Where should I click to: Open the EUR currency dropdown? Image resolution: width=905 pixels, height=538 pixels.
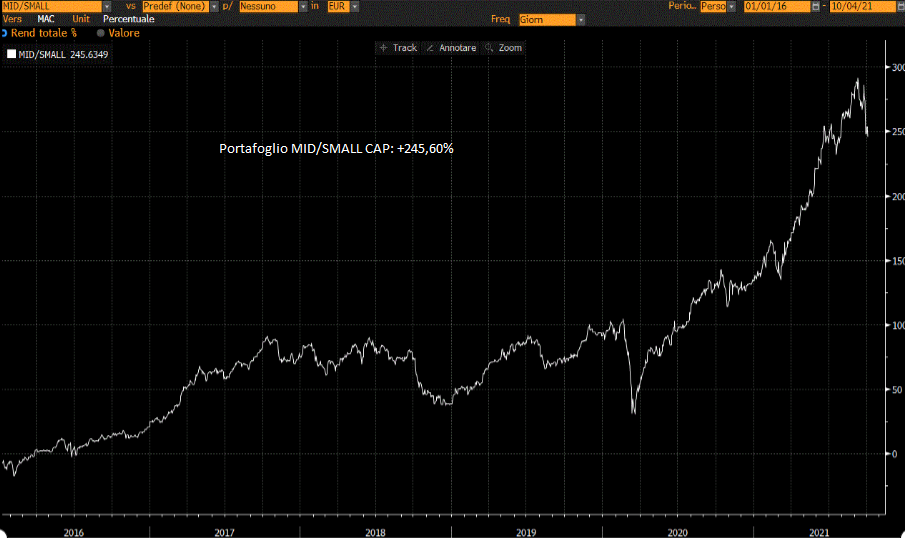pyautogui.click(x=354, y=6)
